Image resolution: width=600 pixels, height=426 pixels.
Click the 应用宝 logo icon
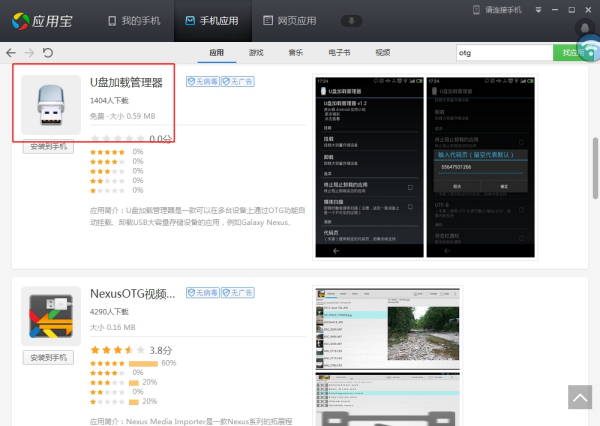20,21
